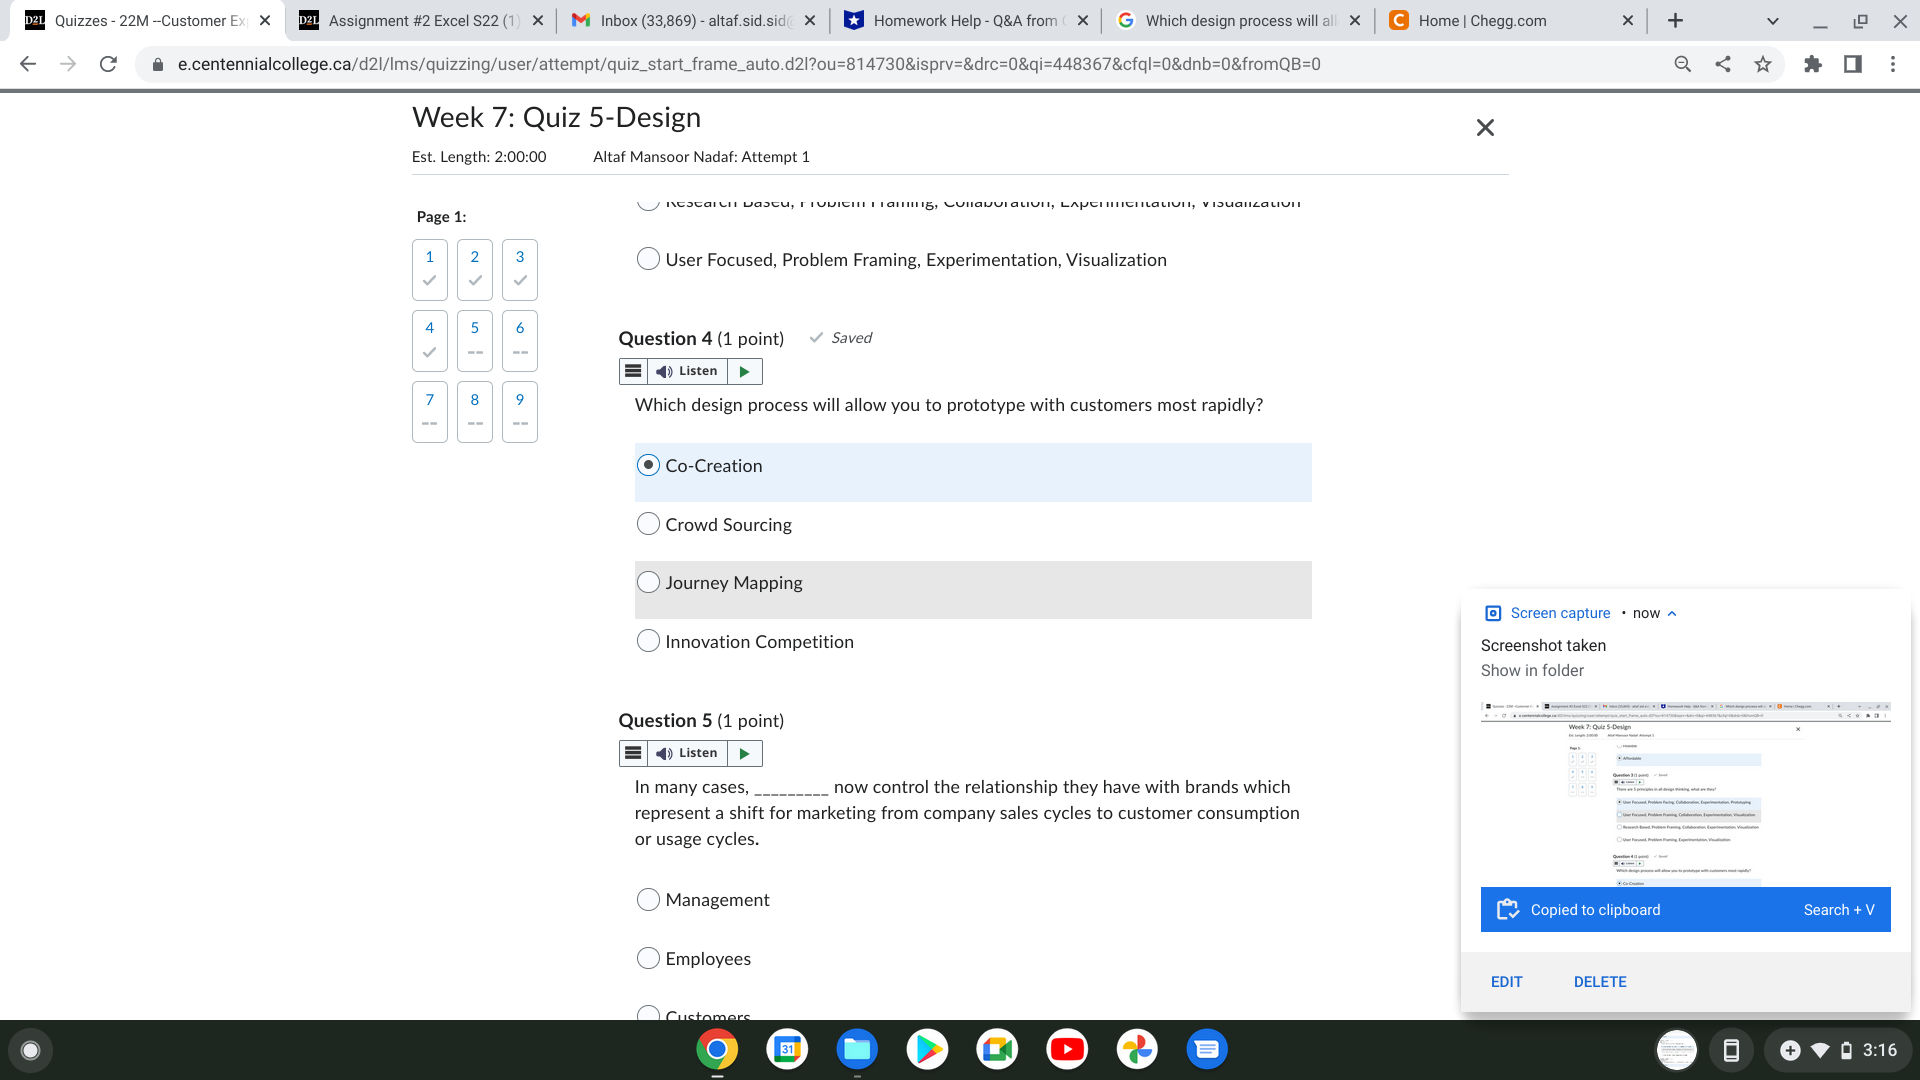This screenshot has height=1080, width=1920.
Task: Select Employees as the Question 5 answer
Action: (x=648, y=957)
